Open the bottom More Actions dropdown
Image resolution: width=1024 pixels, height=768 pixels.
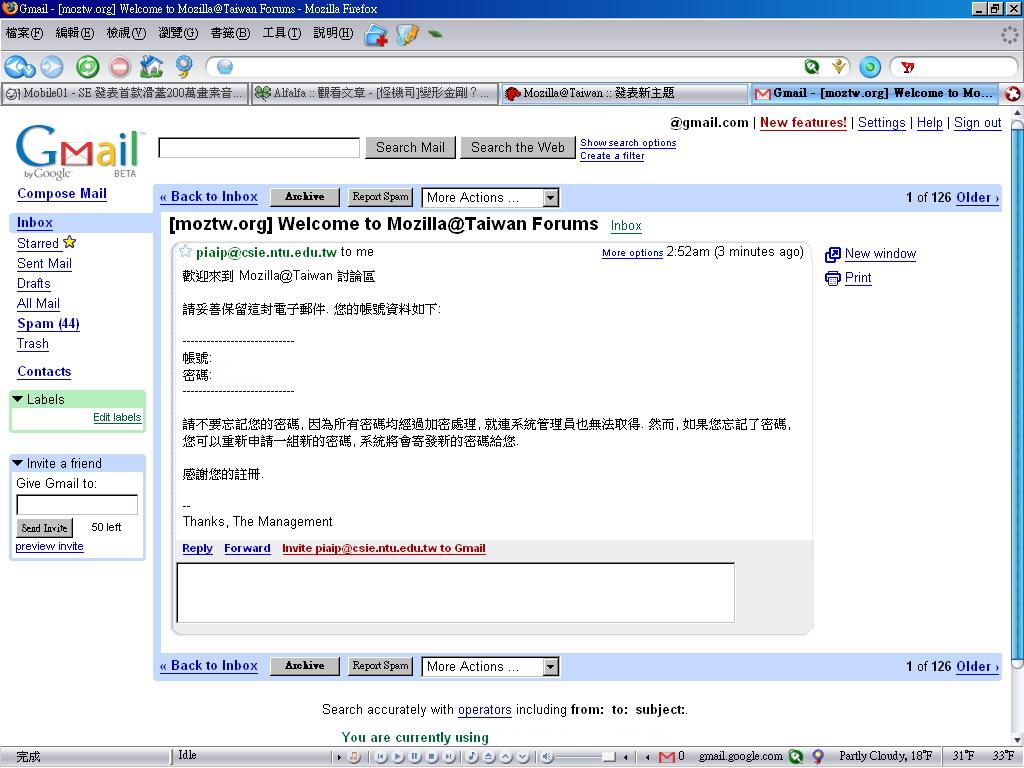point(490,667)
